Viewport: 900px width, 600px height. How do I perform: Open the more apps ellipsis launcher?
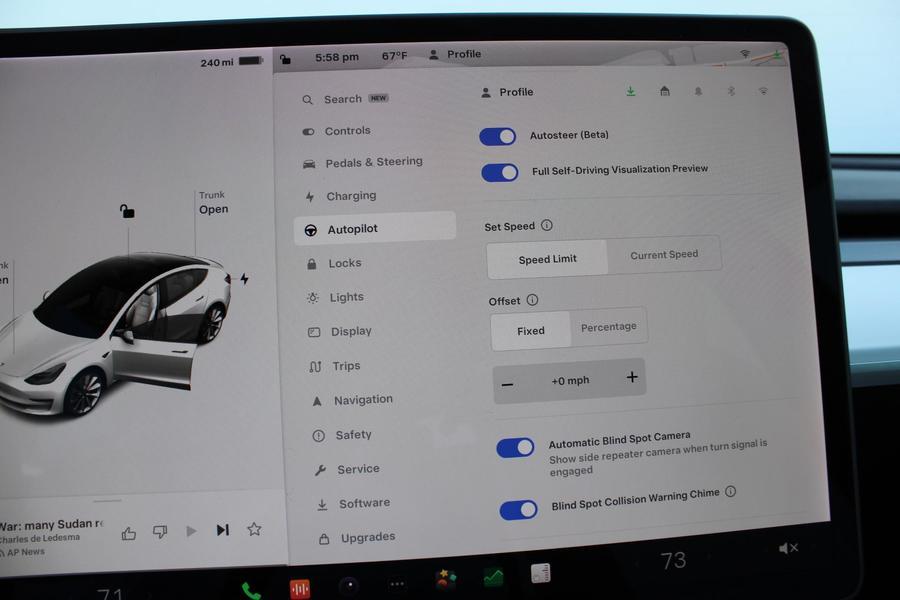click(397, 584)
